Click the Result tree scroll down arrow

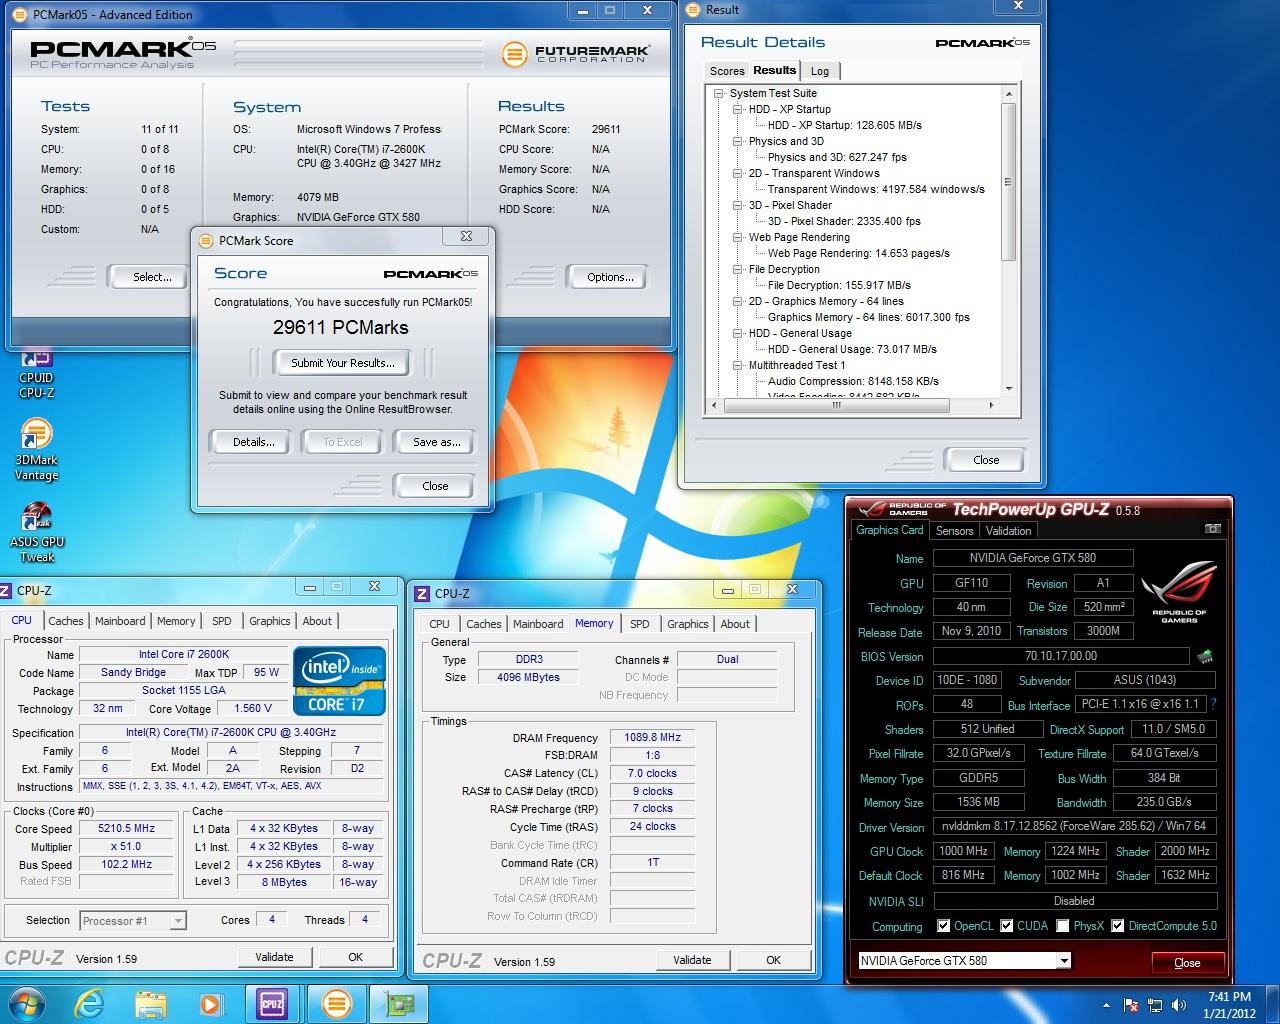tap(1008, 389)
